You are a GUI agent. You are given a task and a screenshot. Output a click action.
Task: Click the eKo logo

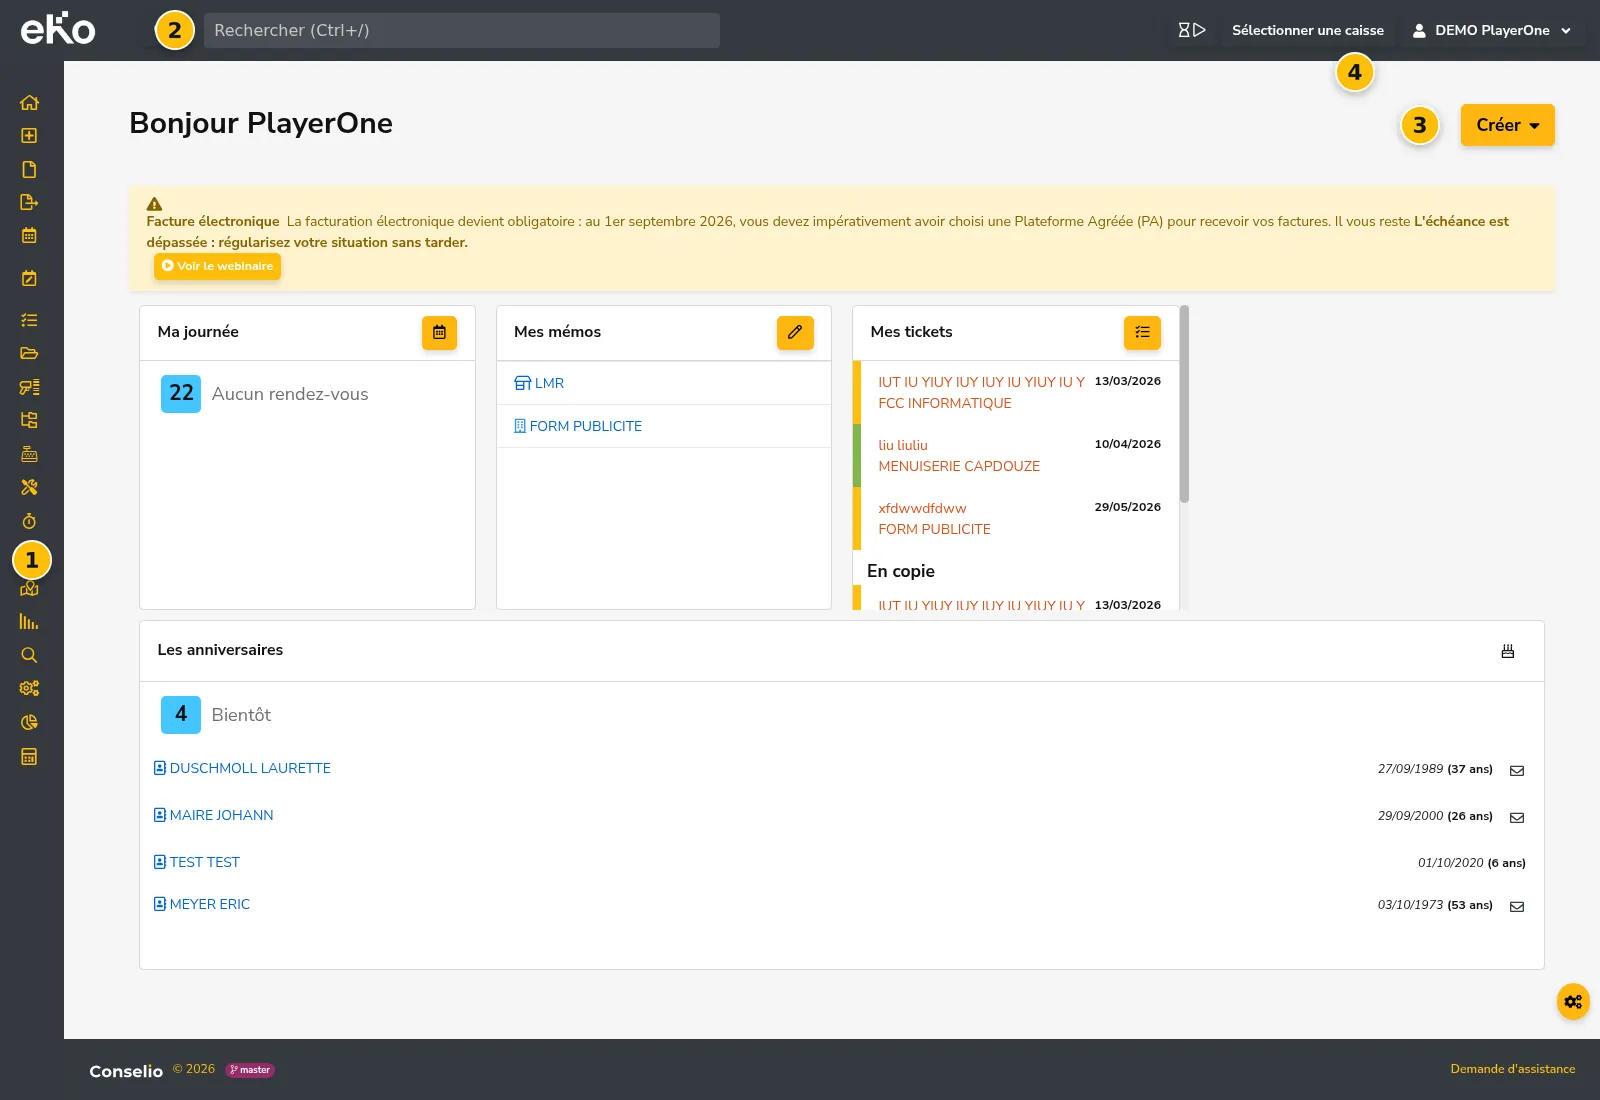click(58, 29)
